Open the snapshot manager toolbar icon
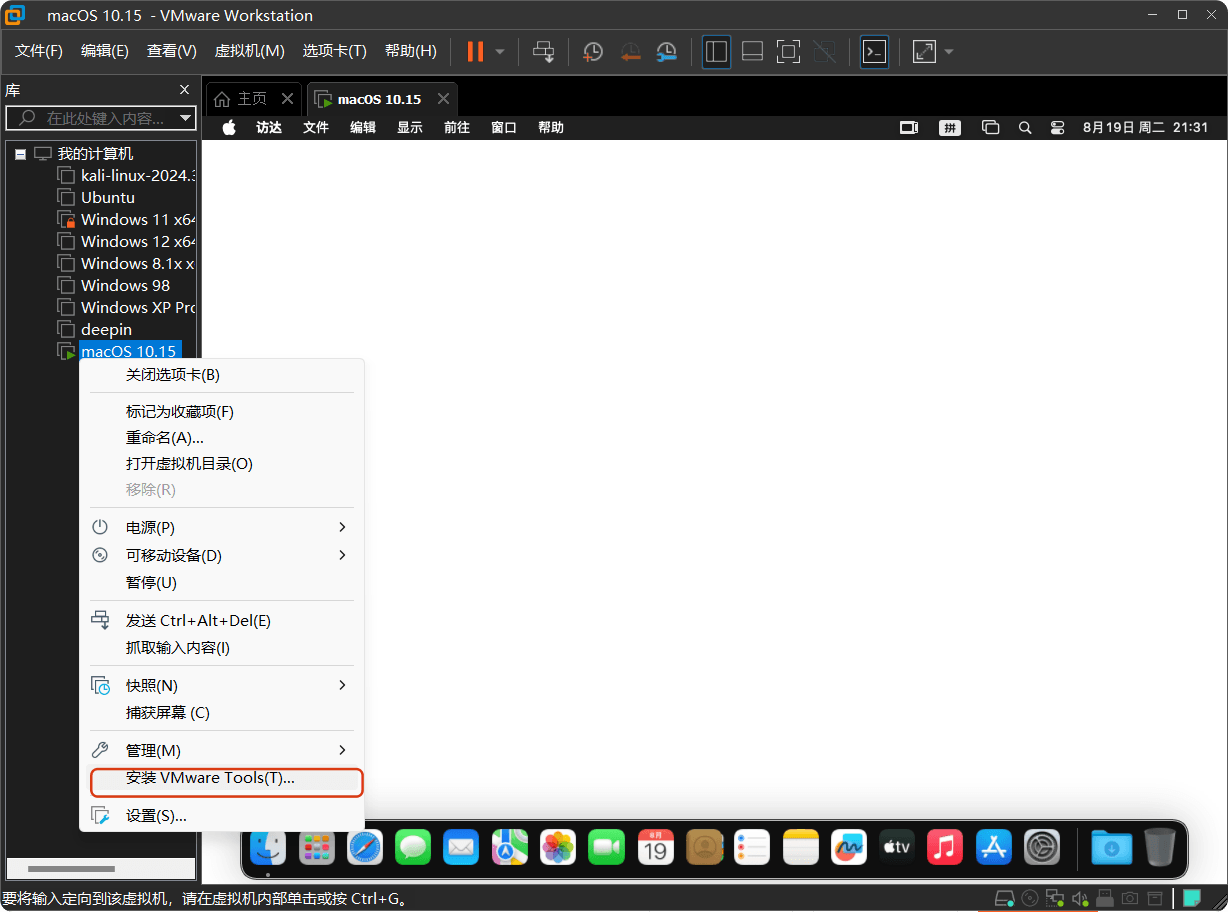Viewport: 1228px width, 912px height. tap(666, 51)
